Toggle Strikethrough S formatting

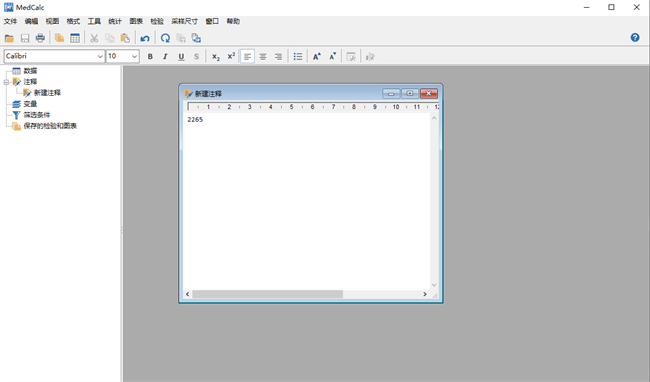(x=196, y=56)
